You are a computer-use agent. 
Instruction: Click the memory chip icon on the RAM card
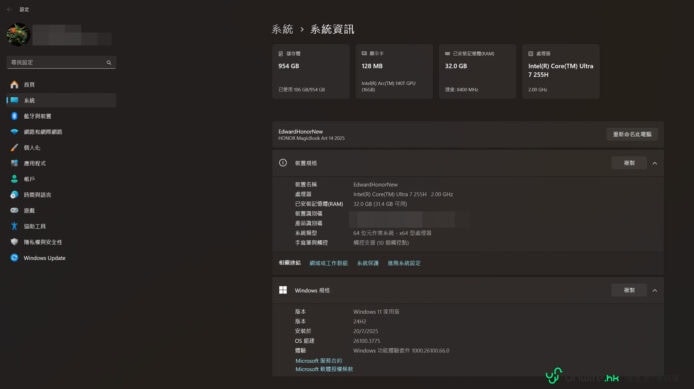click(x=447, y=54)
